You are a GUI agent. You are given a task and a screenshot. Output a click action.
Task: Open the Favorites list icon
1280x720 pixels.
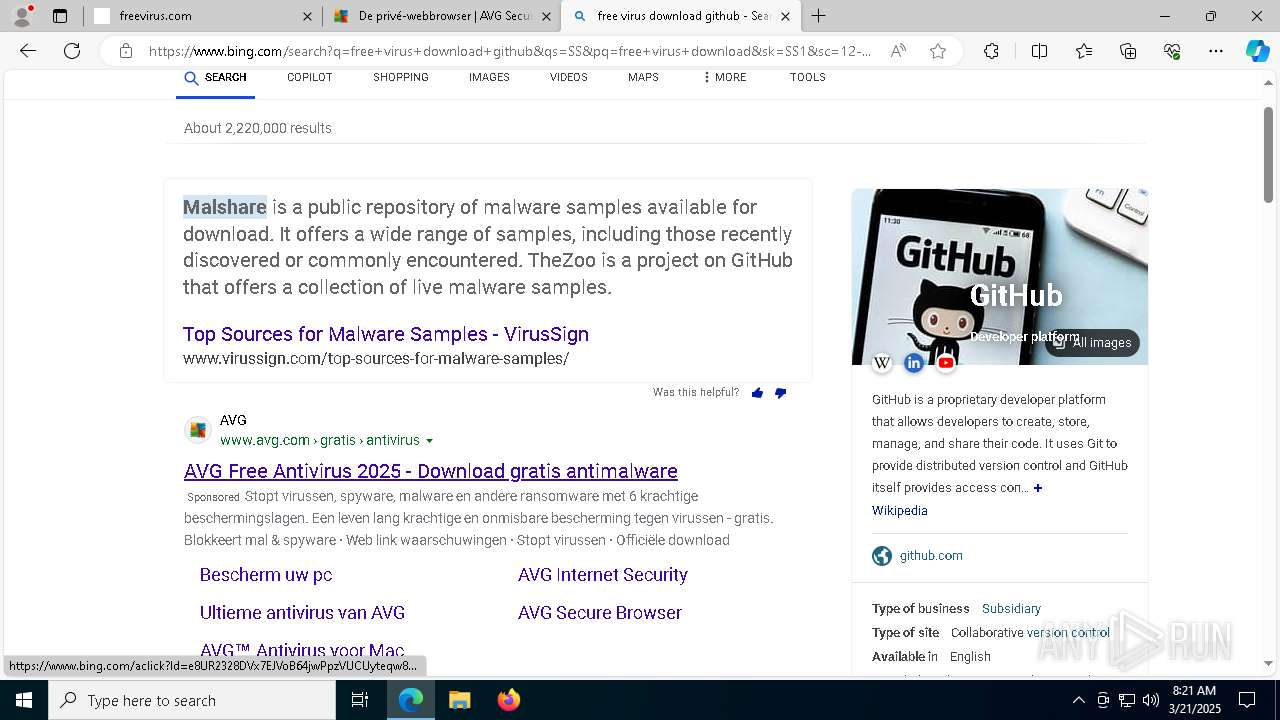1084,51
